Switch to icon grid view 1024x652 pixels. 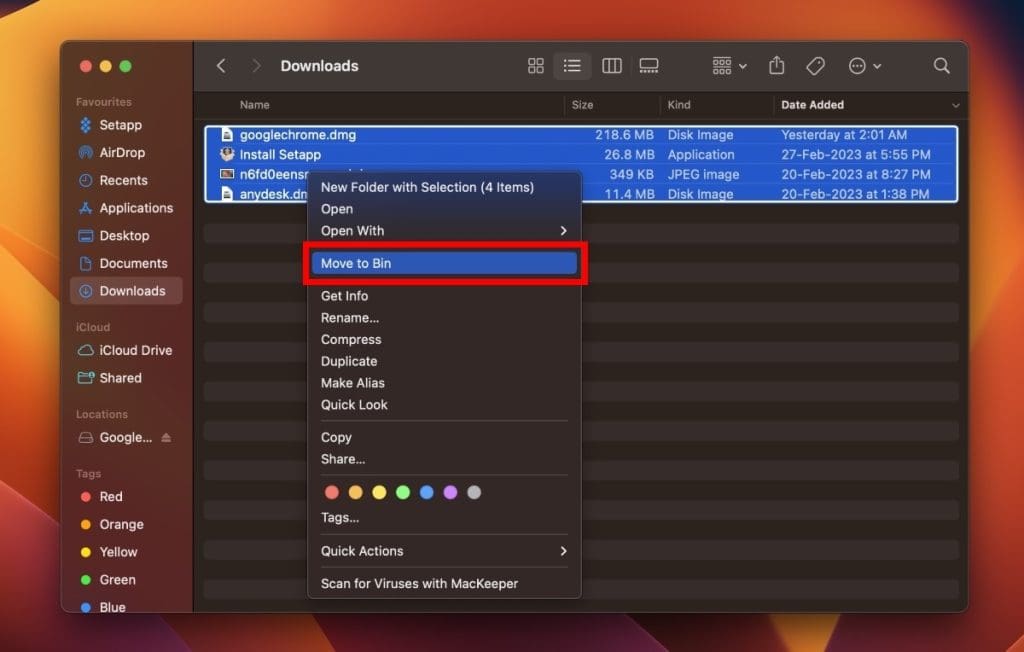coord(536,66)
